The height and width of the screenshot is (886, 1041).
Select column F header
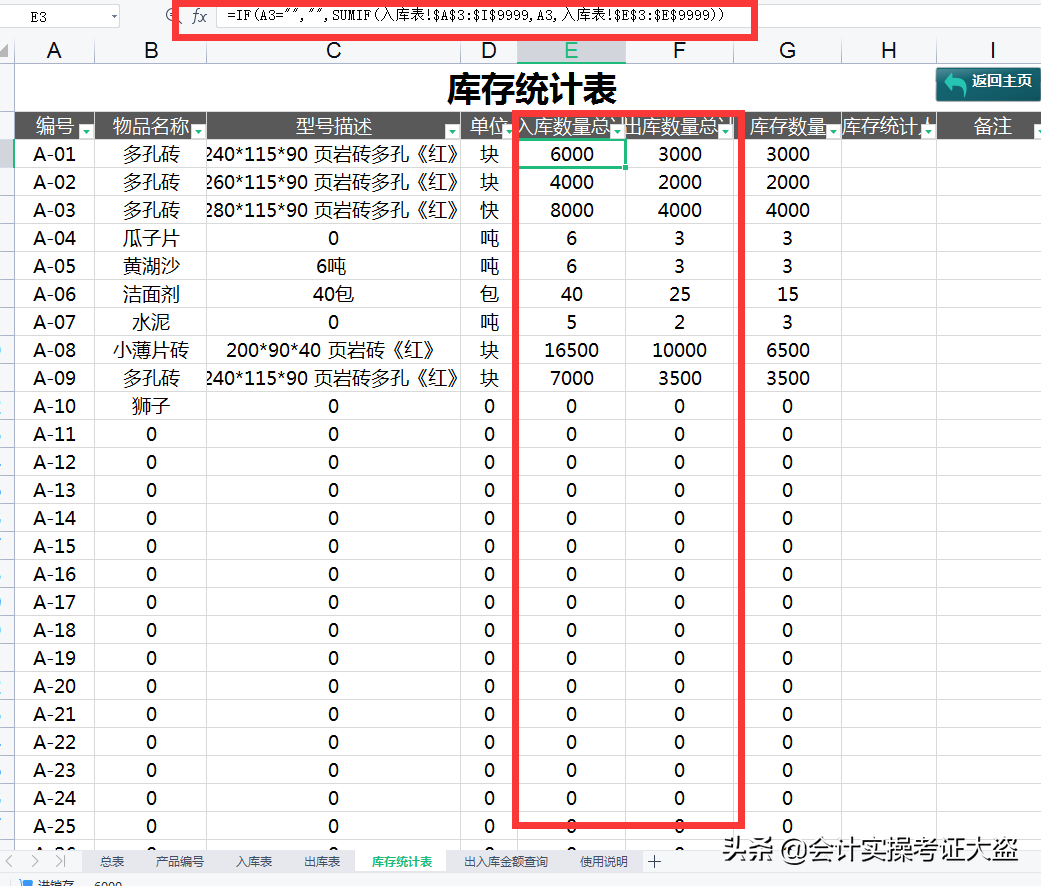pos(679,50)
